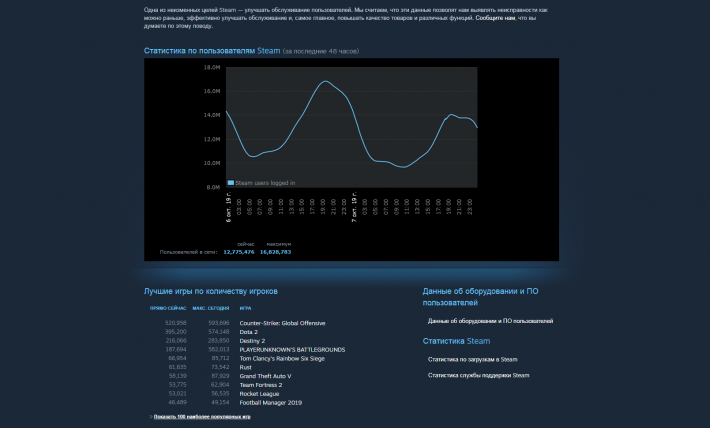Viewport: 710px width, 428px height.
Task: Open 'Статистика службы поддержки Steam' link
Action: click(479, 375)
